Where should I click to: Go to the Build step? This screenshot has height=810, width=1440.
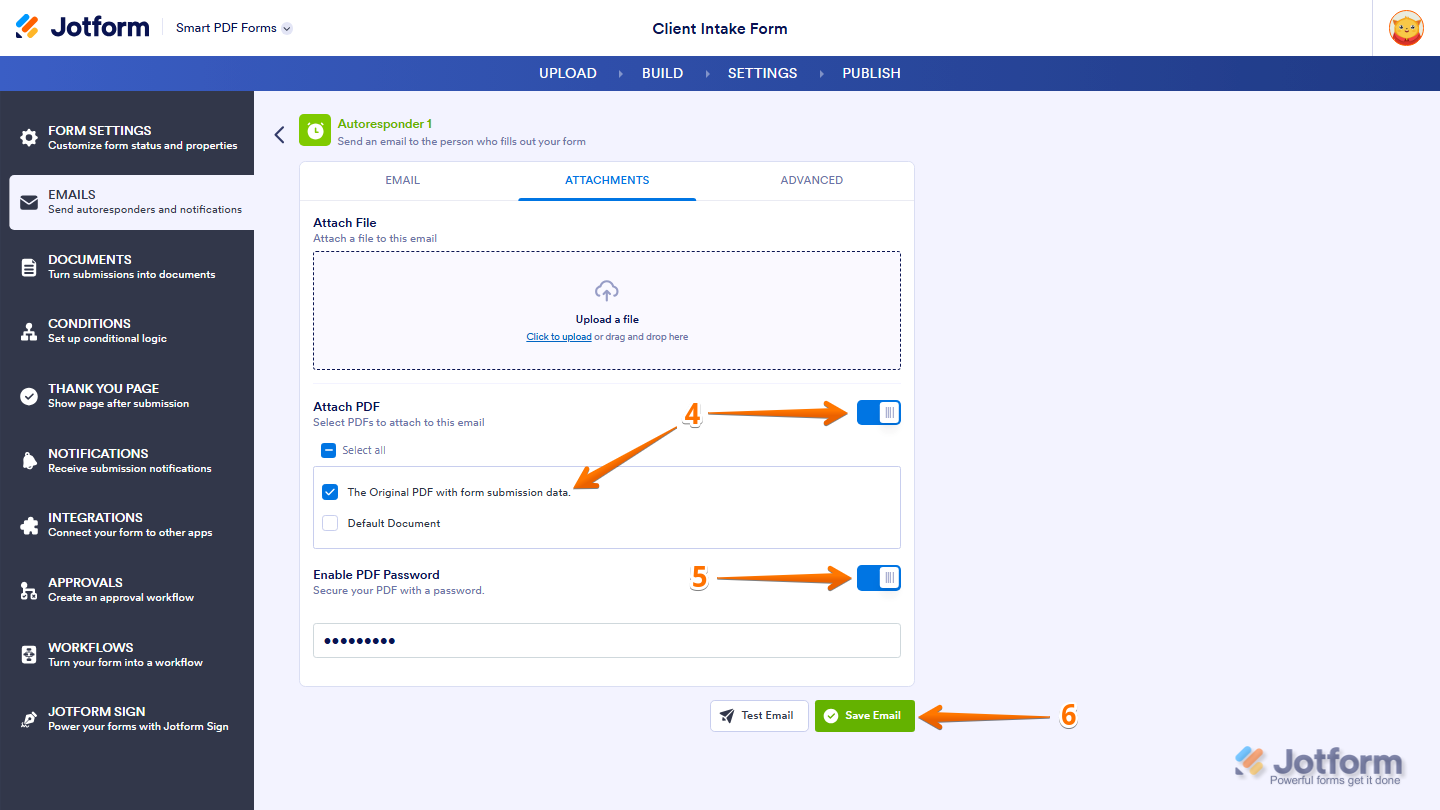tap(663, 73)
